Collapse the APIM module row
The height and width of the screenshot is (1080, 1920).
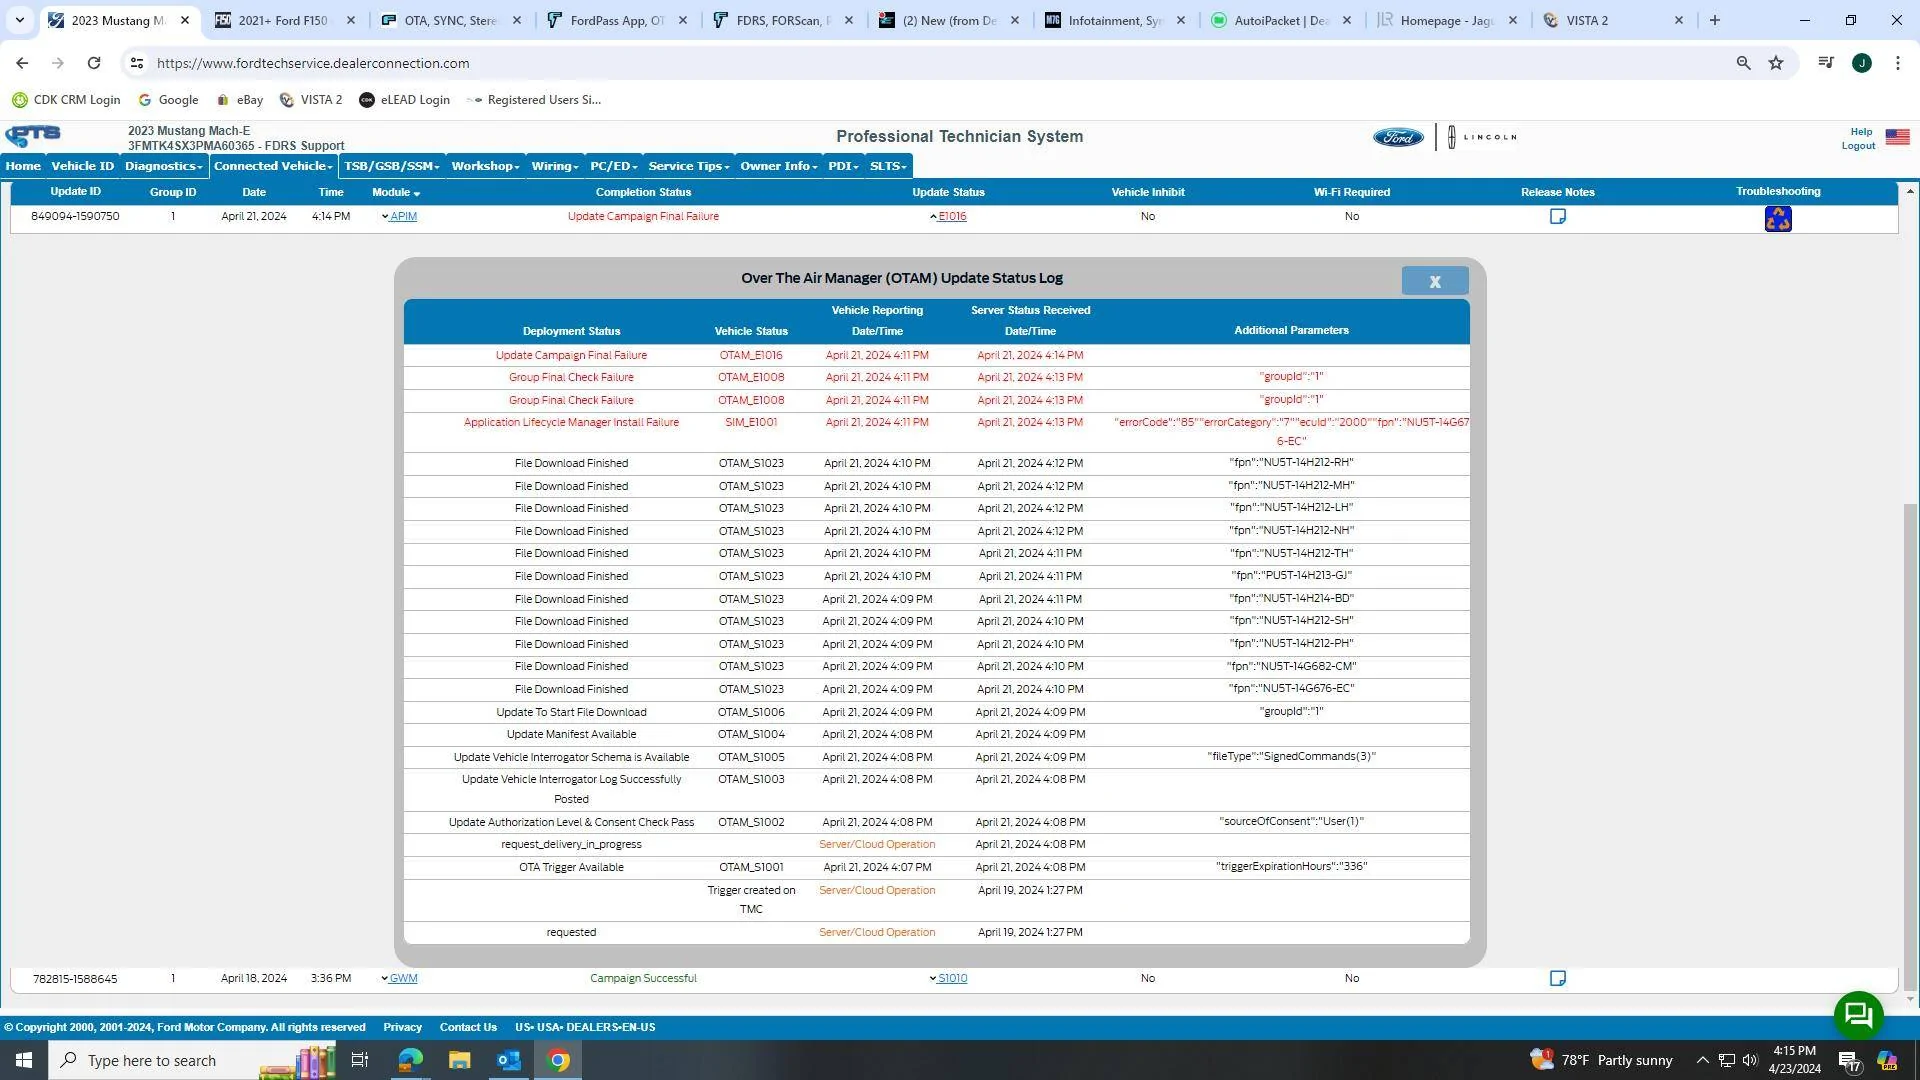tap(399, 216)
